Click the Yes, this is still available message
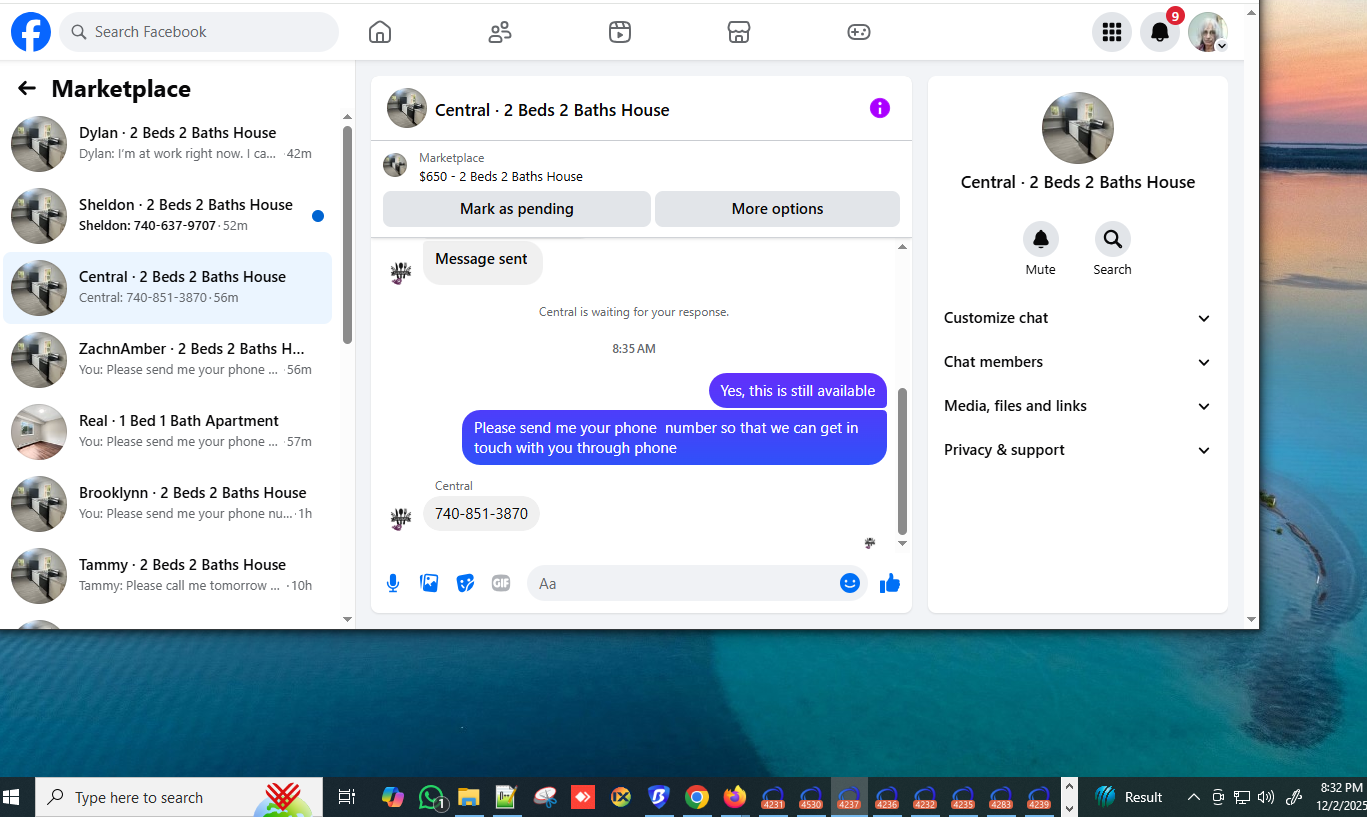1367x817 pixels. pyautogui.click(x=798, y=391)
